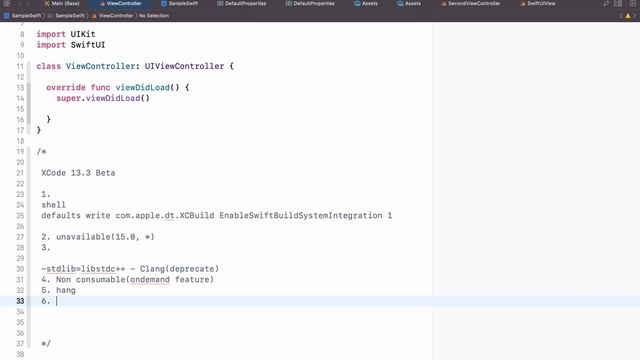
Task: Click 'super.viewDidLoad()' text
Action: click(x=103, y=98)
